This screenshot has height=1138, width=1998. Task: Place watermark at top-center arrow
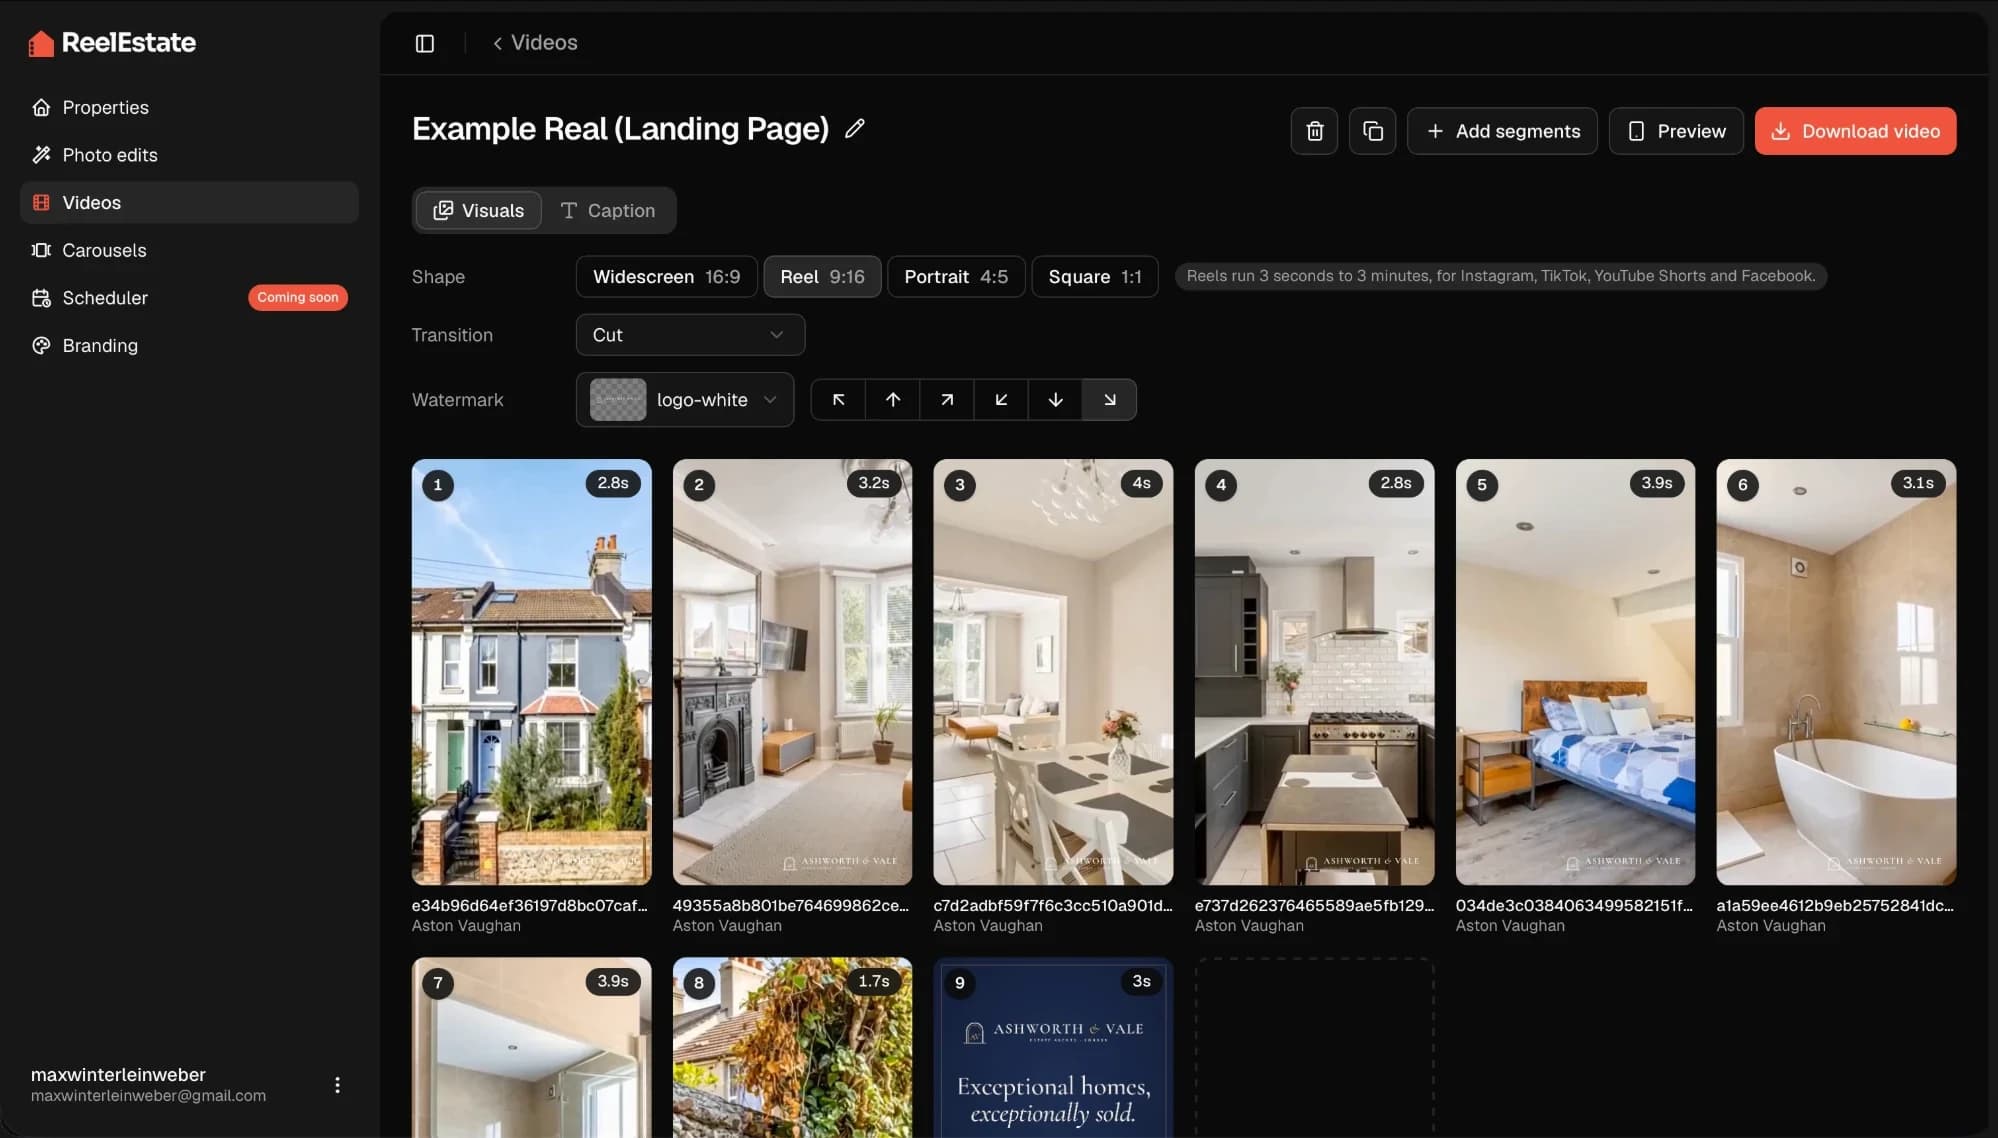(x=892, y=399)
